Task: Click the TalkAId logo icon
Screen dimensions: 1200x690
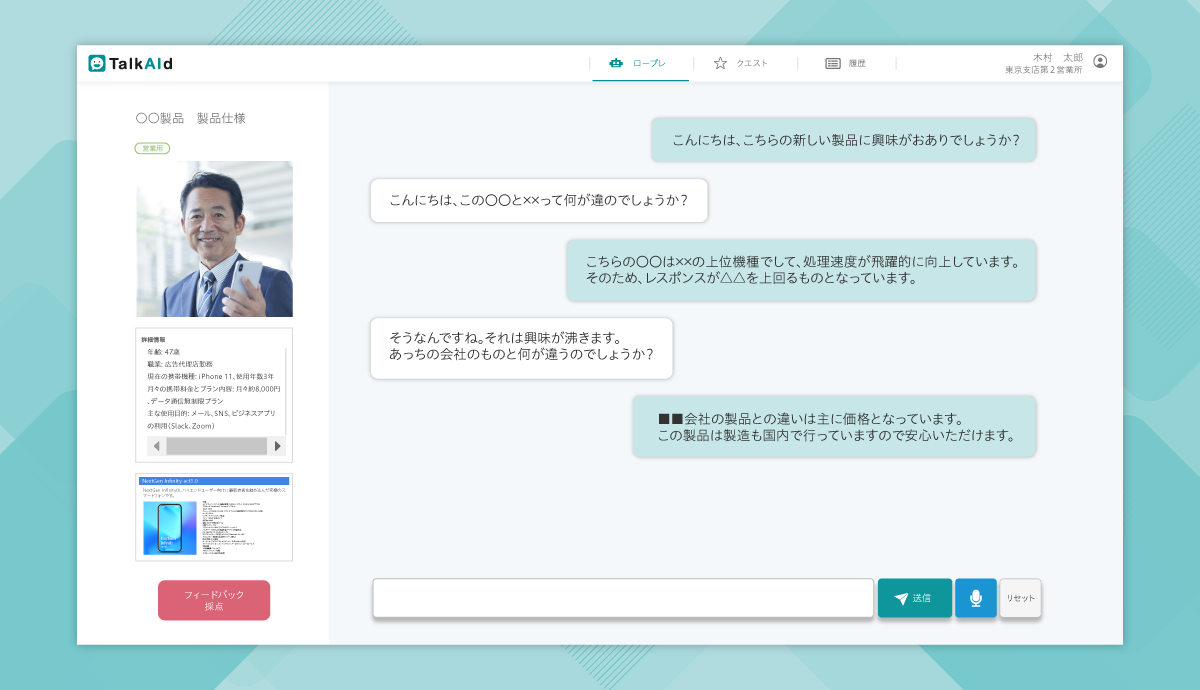Action: (x=97, y=63)
